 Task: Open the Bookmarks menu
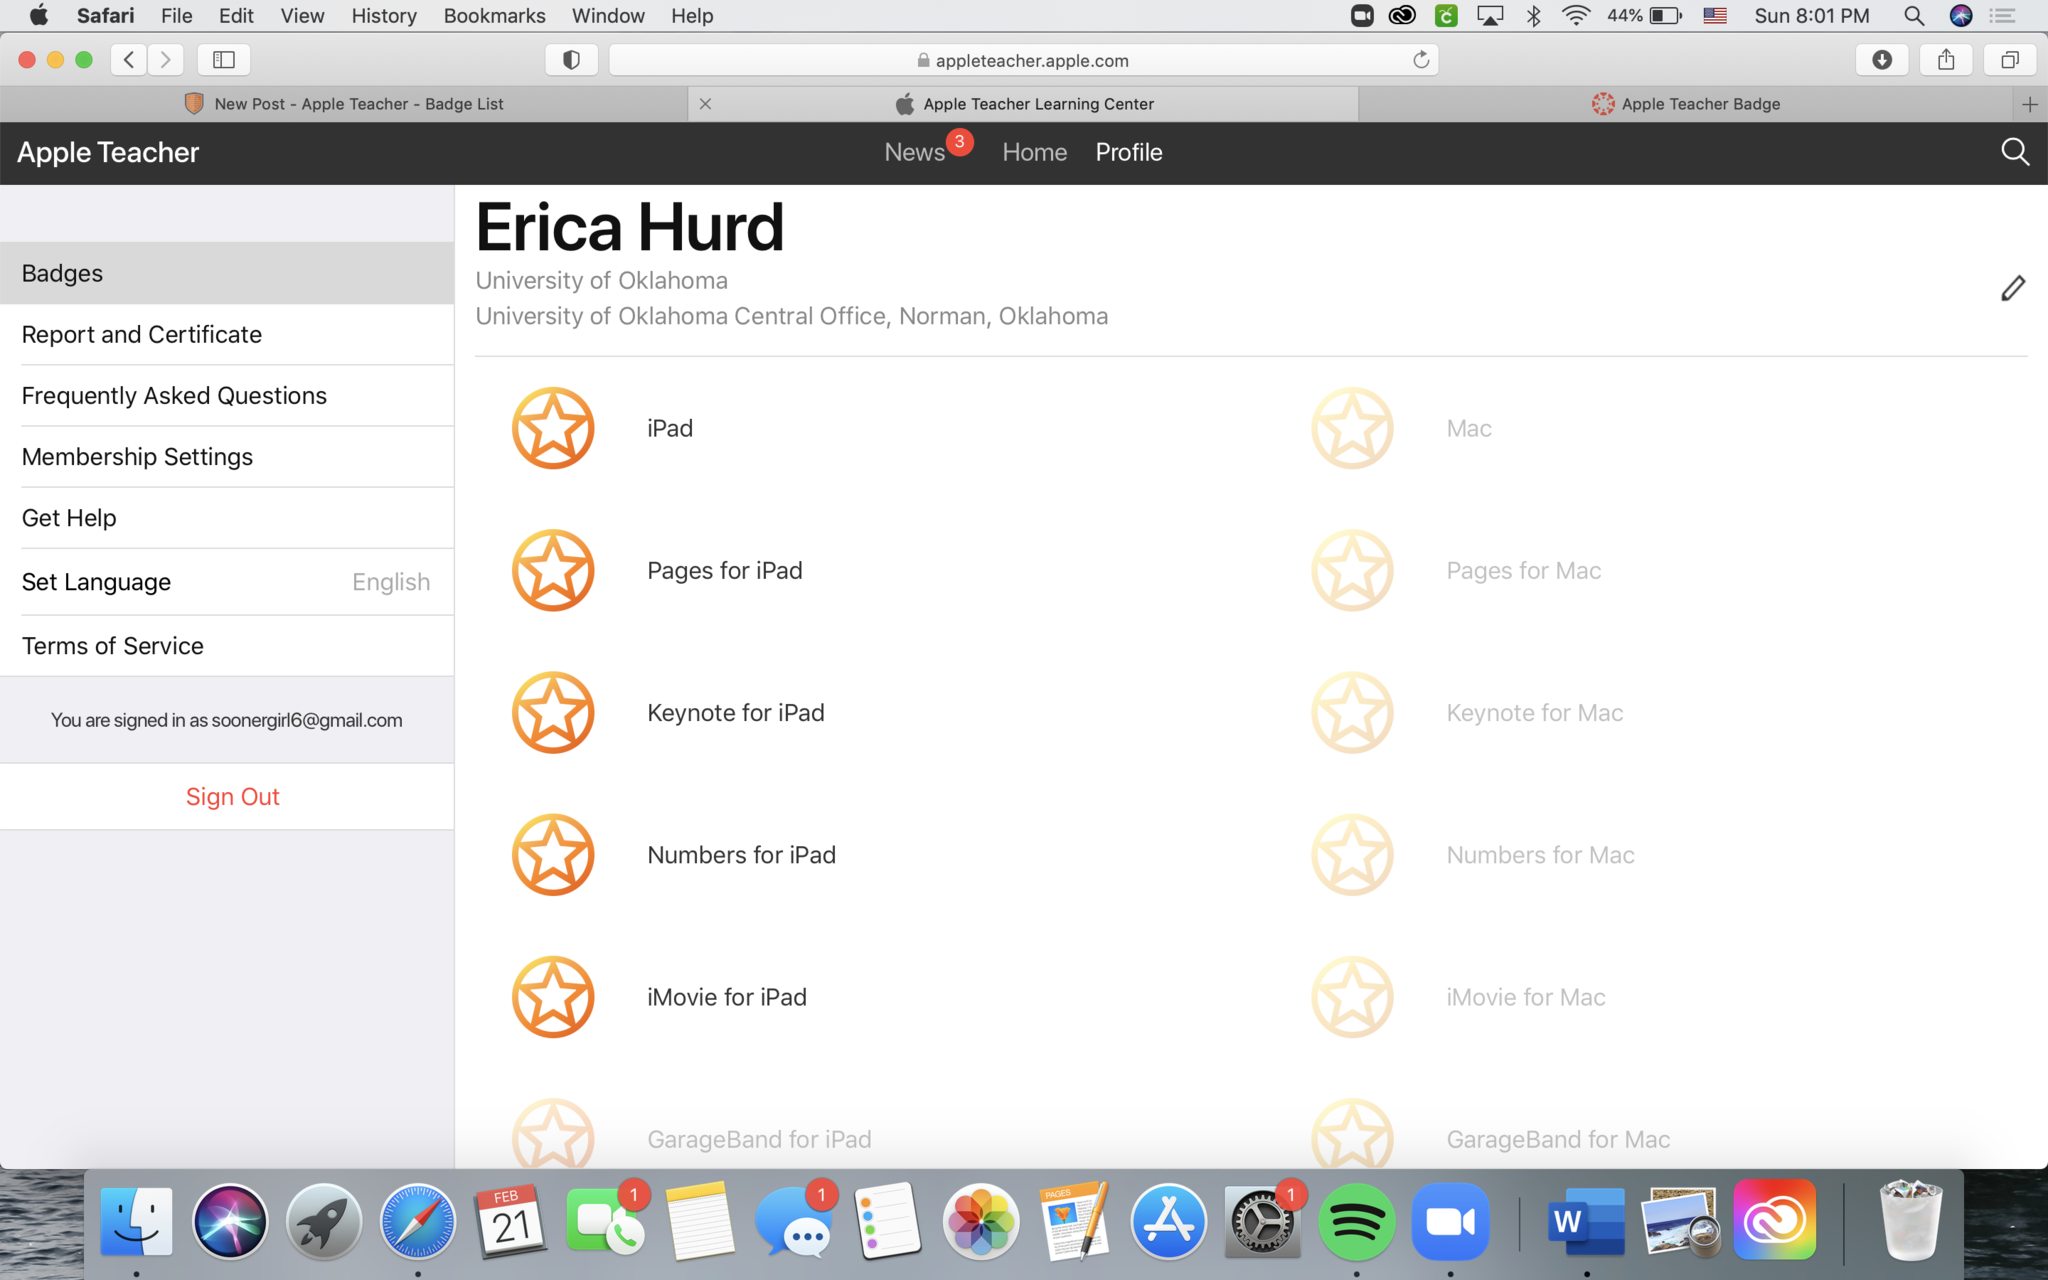(x=494, y=16)
